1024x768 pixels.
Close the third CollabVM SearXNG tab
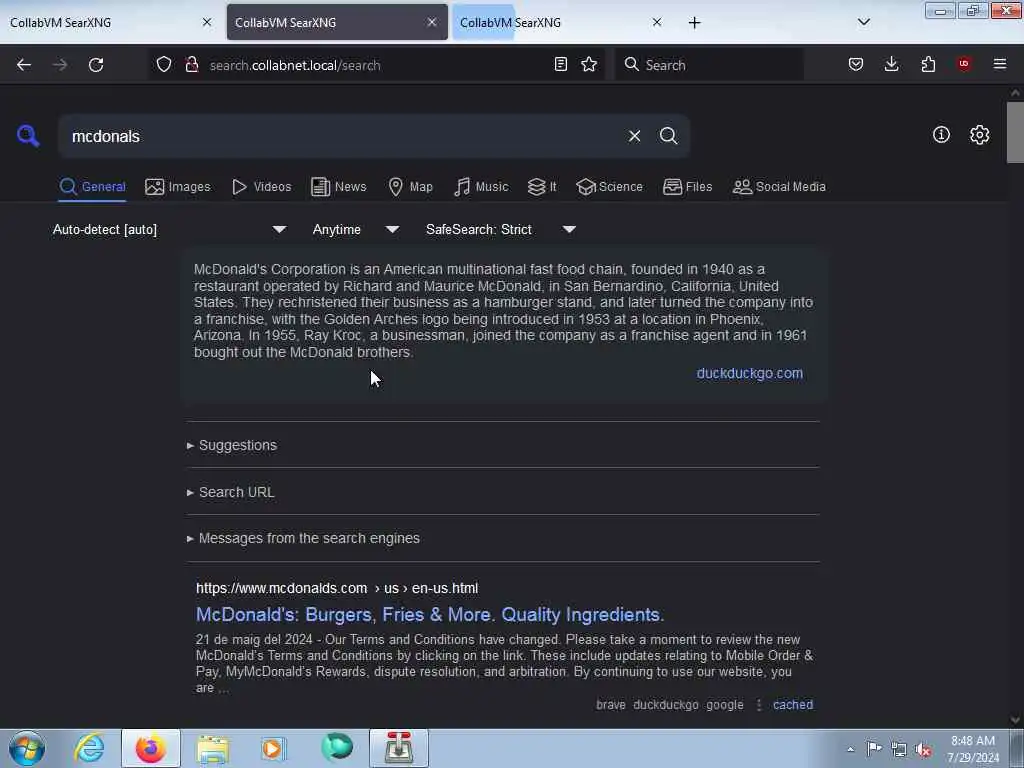pyautogui.click(x=657, y=22)
